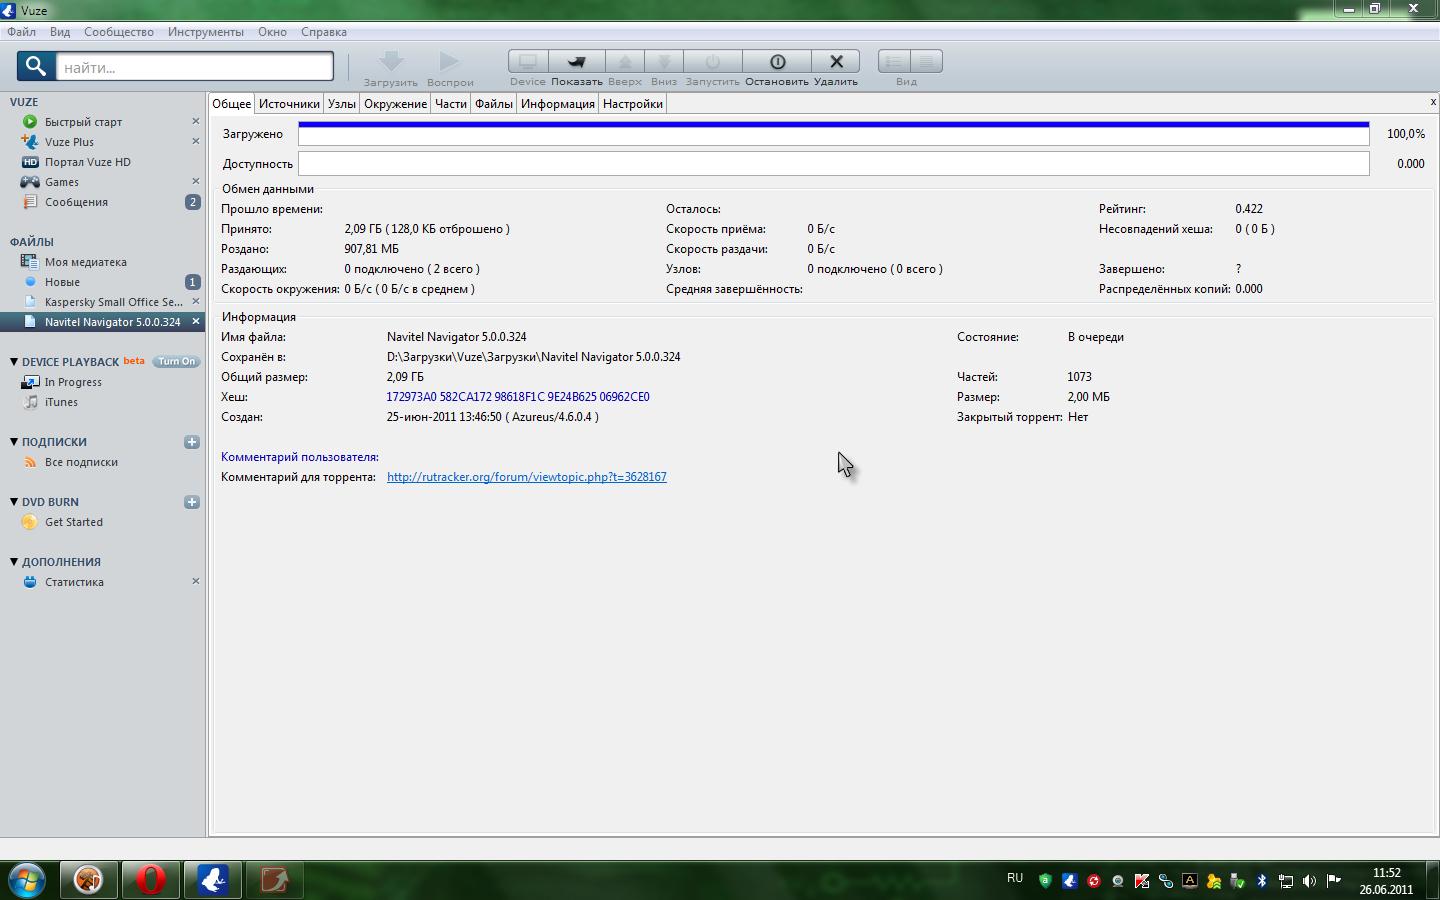
Task: Open the Справка menu
Action: pos(324,32)
